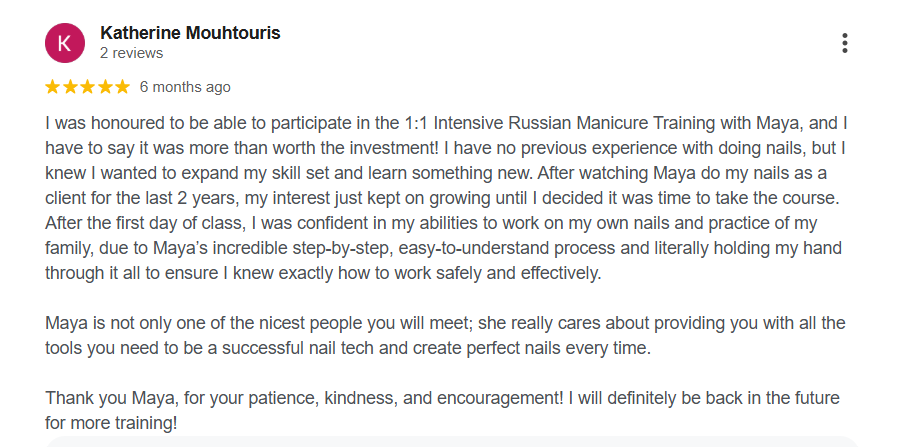Click the line starting "tools you need to be"
Screen dimensions: 897x447
point(348,349)
